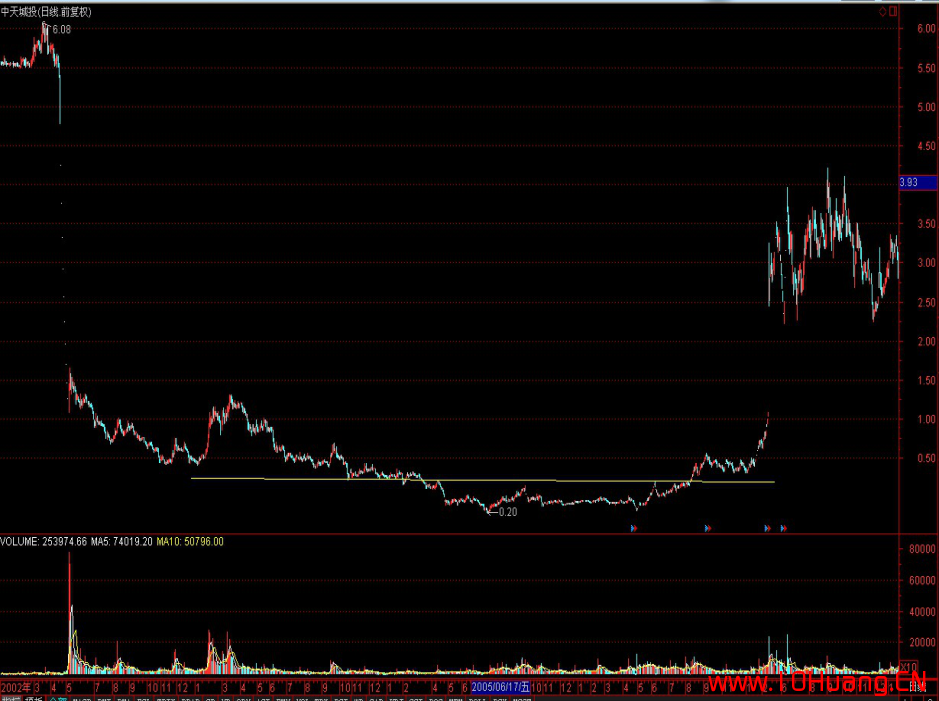The image size is (939, 701).
Task: Click the 3.50 price axis value
Action: (x=926, y=224)
